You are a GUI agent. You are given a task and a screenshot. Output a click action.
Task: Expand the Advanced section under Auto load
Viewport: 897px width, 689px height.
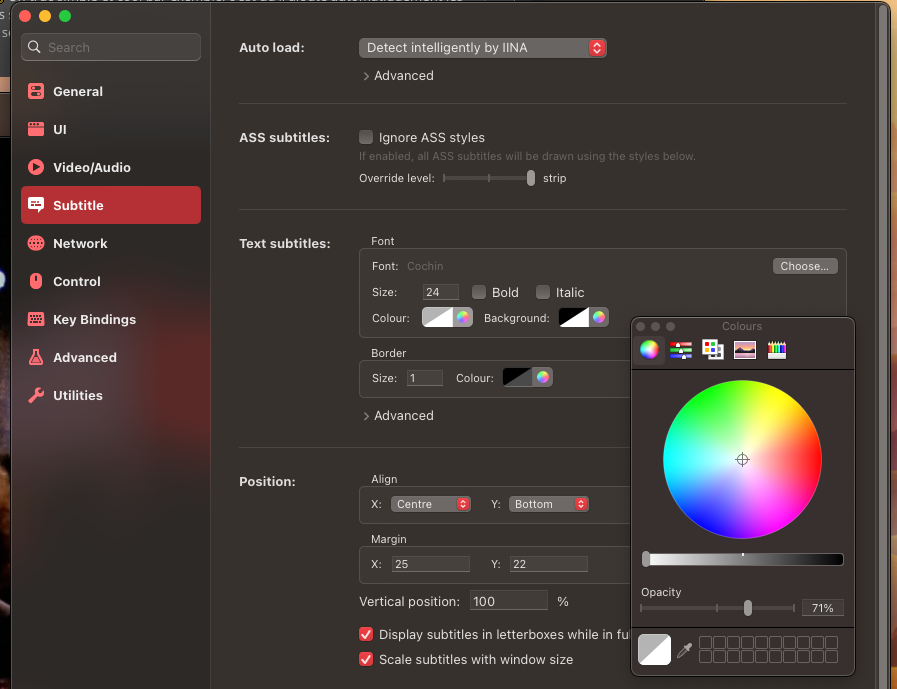[399, 75]
